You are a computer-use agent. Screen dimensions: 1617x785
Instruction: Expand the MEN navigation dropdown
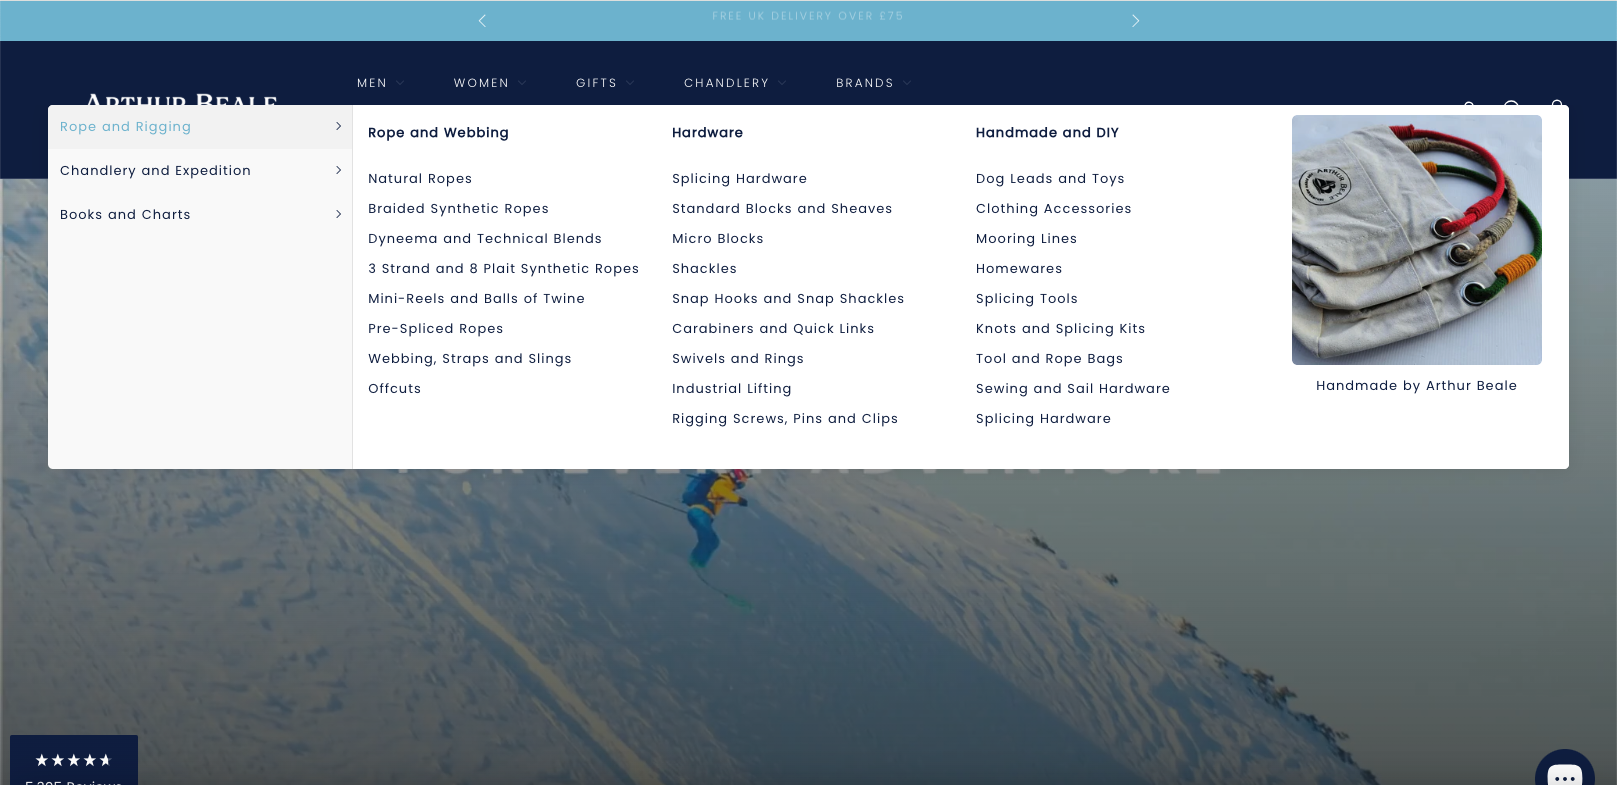[380, 83]
